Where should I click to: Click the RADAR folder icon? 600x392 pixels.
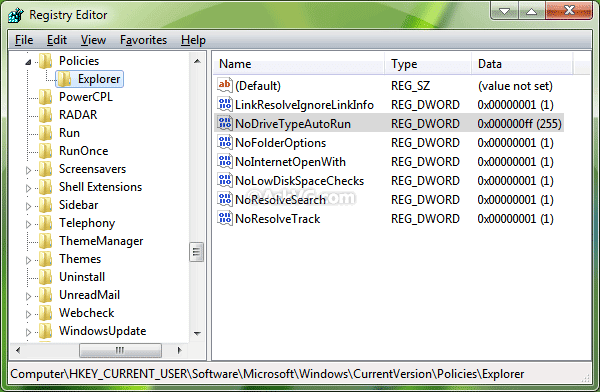coord(46,115)
